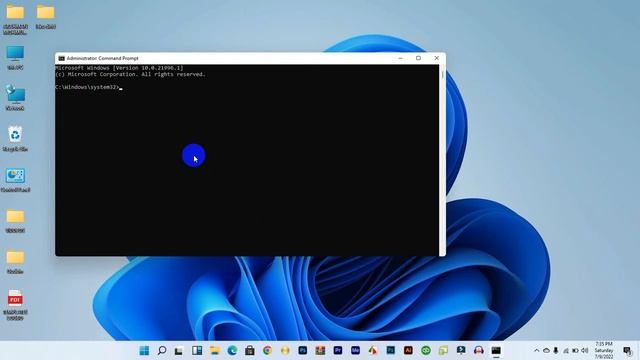Viewport: 640px width, 360px height.
Task: Launch Adobe Media Encoder from the taskbar
Action: pos(355,350)
